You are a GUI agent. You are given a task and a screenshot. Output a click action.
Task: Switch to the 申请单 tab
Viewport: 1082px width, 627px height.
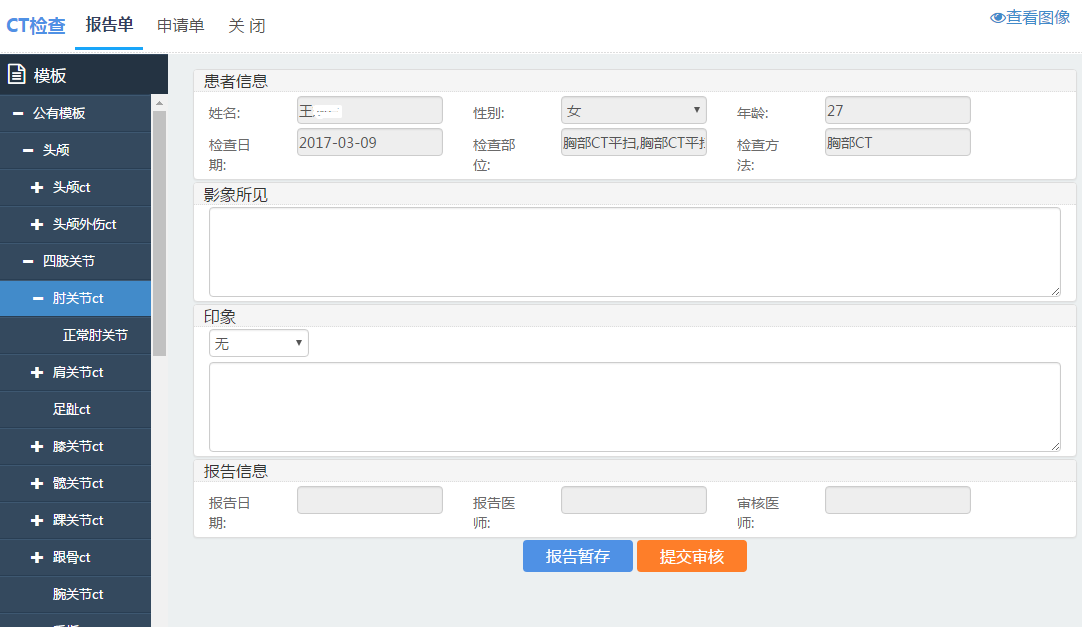pos(180,26)
